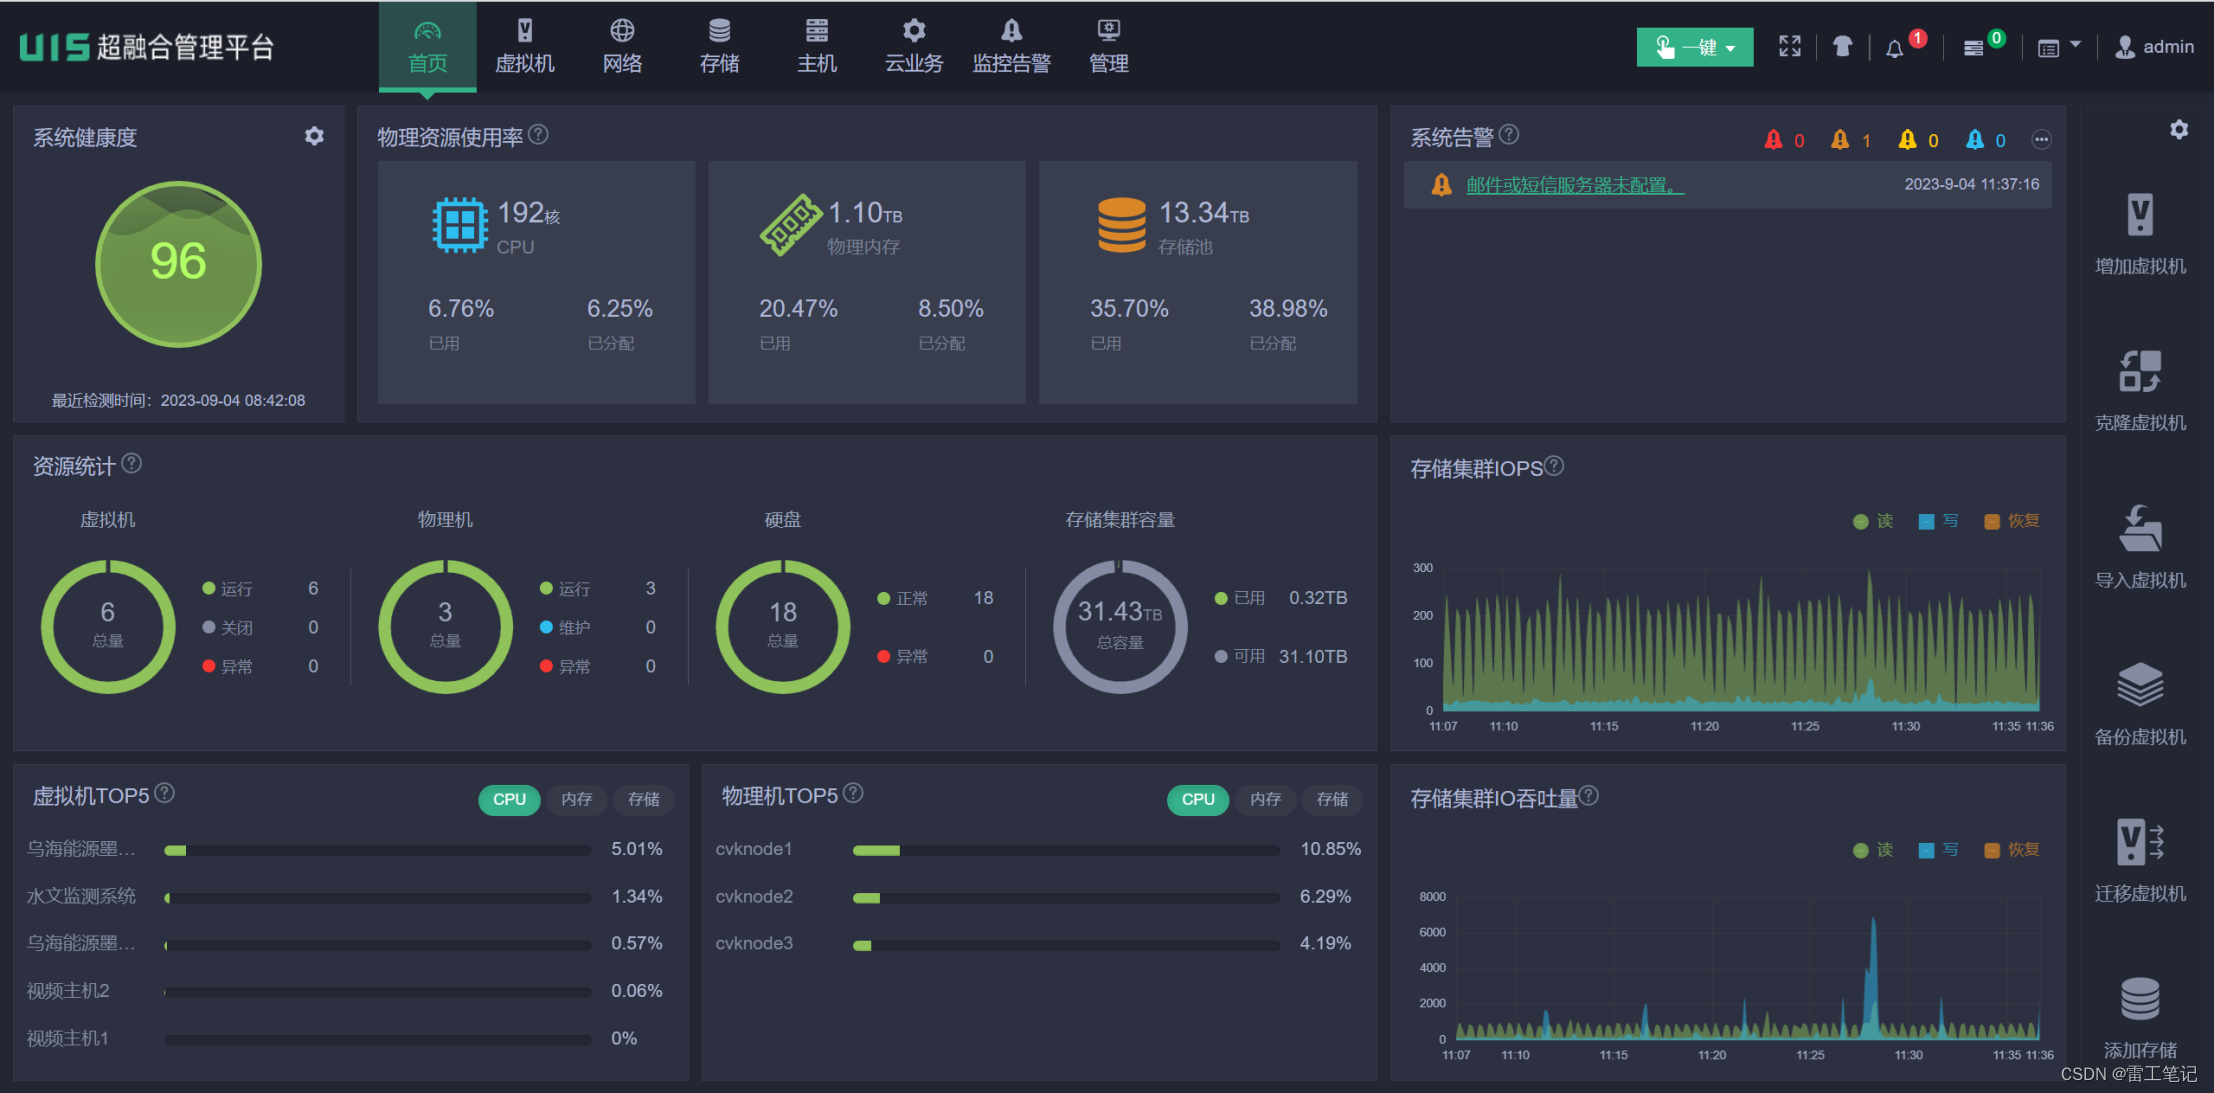
Task: Click the 存储池 storage pool icon
Action: [x=1122, y=224]
